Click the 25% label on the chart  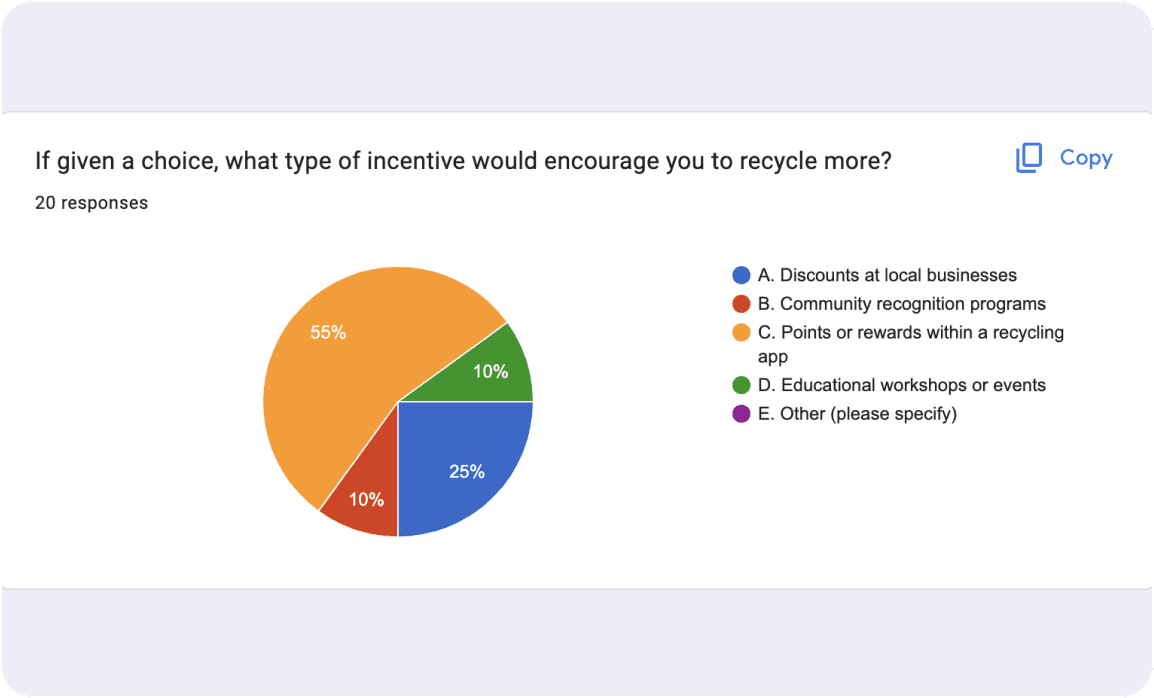(467, 472)
